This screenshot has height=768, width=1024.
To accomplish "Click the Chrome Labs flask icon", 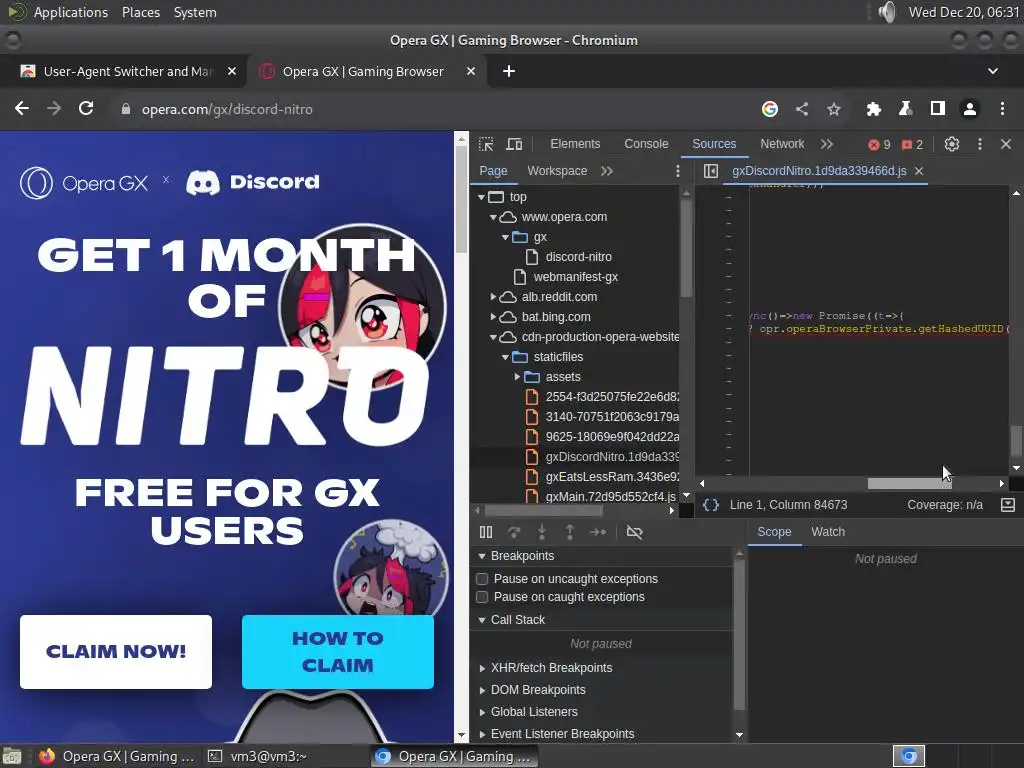I will point(905,109).
